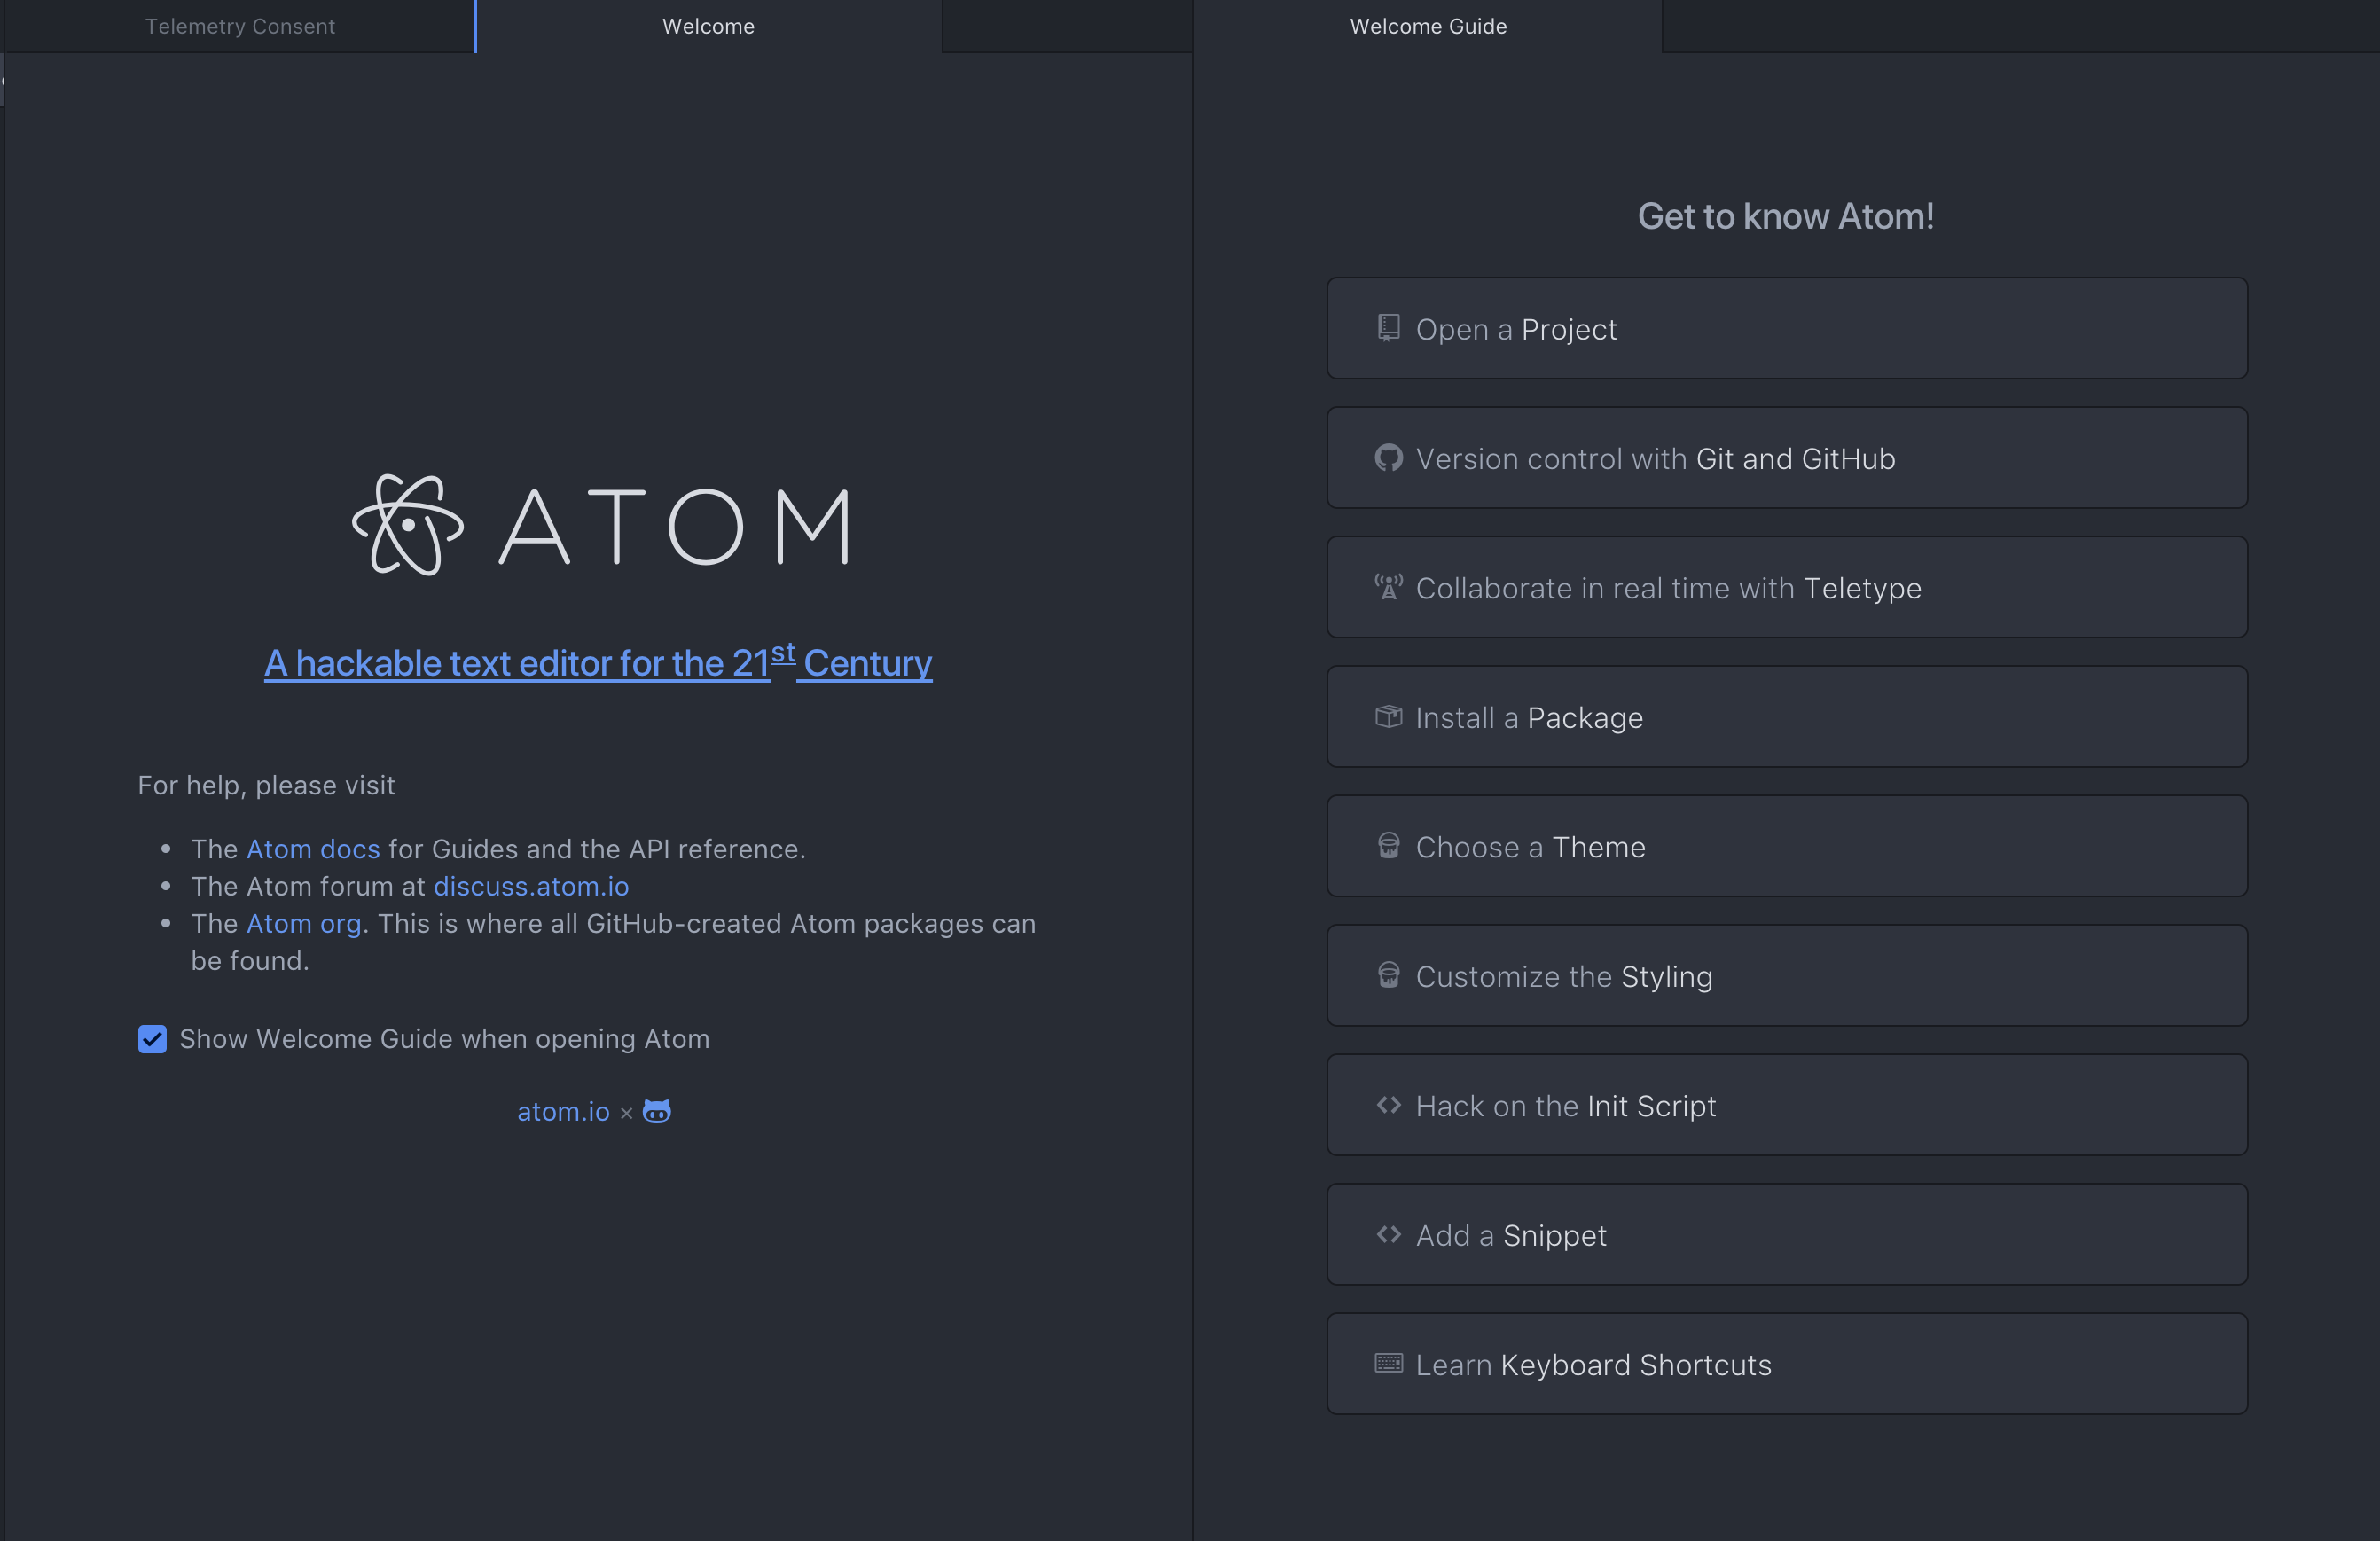Expand the Add a Snippet section
Screen dimensions: 2380x1541
point(1786,1235)
